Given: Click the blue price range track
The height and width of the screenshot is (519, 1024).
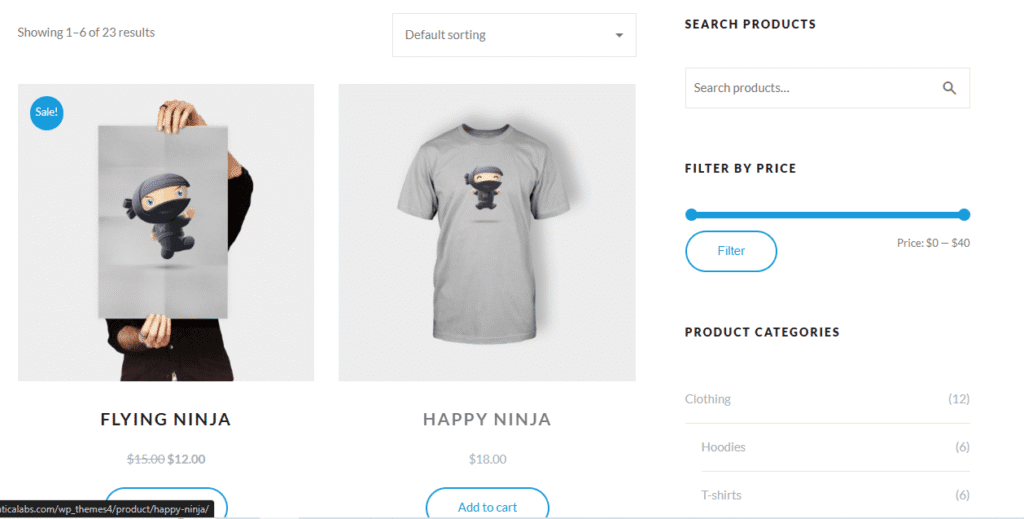Looking at the screenshot, I should coord(827,214).
